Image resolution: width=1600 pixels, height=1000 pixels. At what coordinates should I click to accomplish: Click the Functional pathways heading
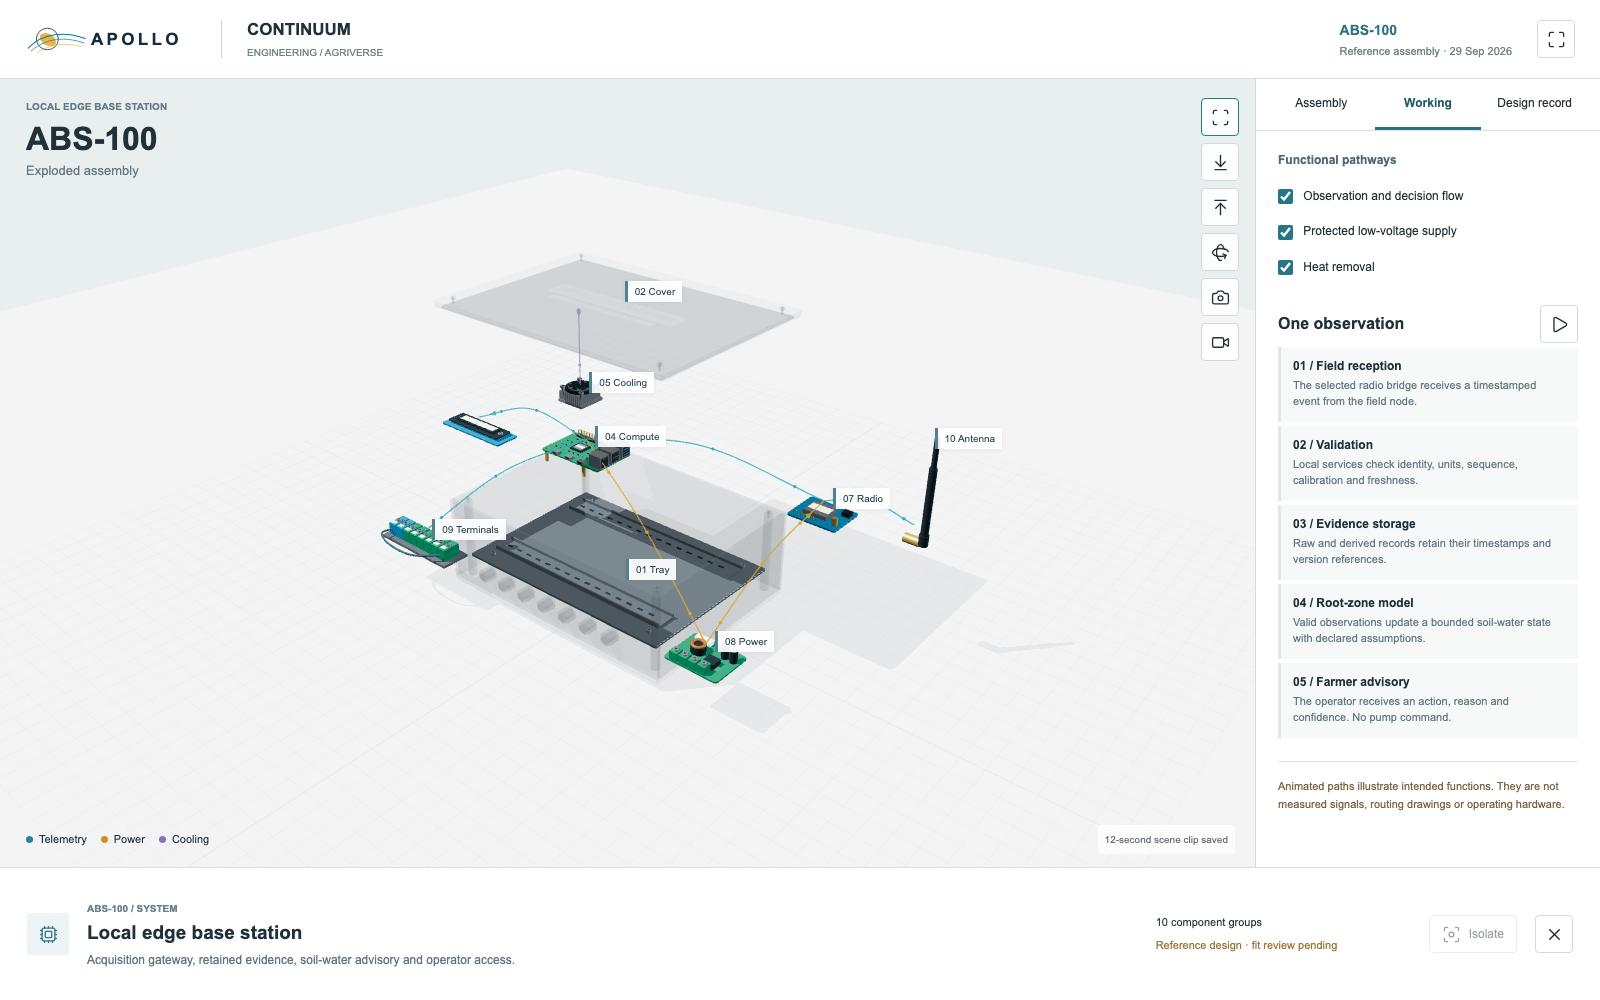1337,160
